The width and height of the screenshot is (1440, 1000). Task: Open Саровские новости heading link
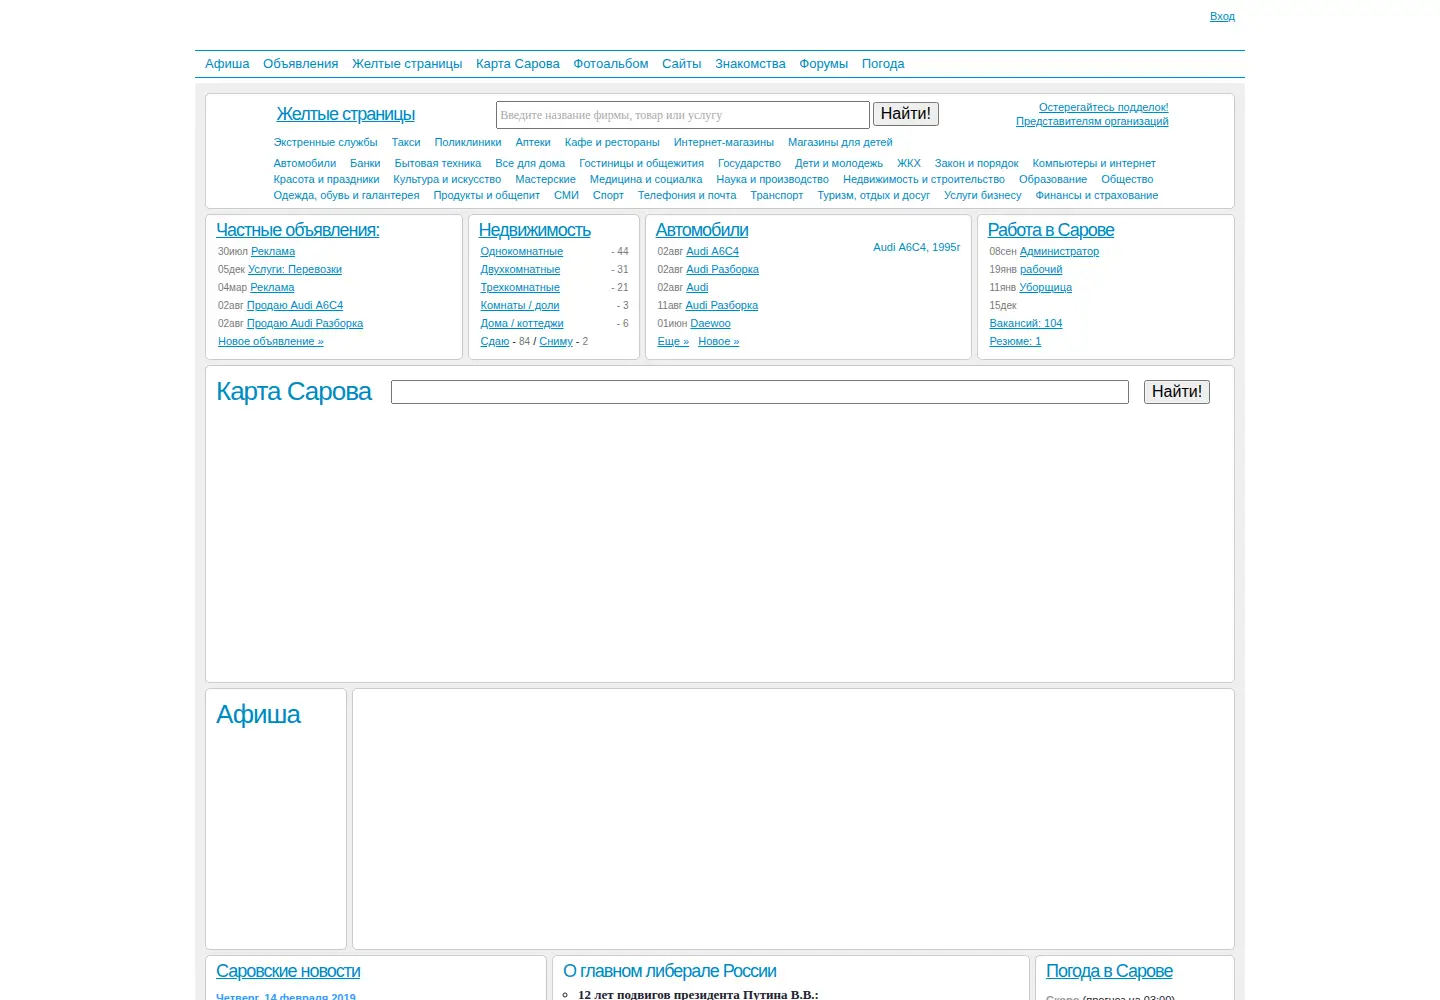click(x=288, y=971)
